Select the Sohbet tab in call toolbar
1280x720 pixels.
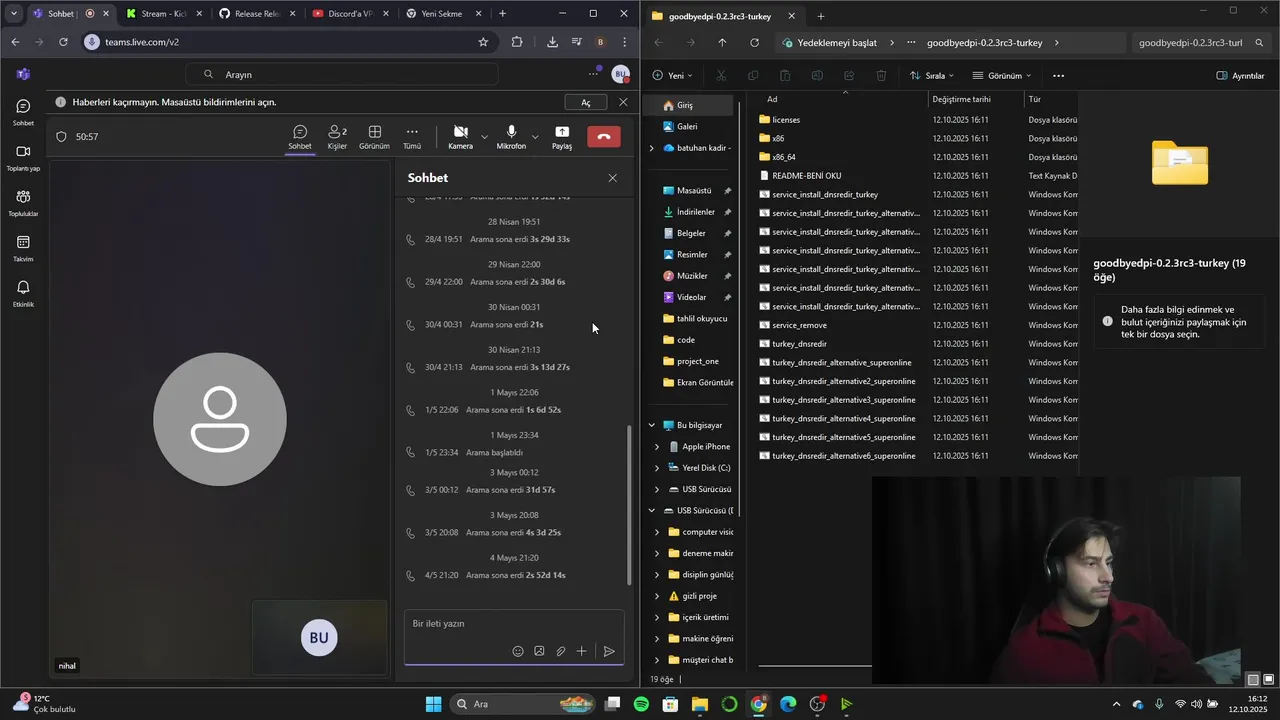click(300, 138)
